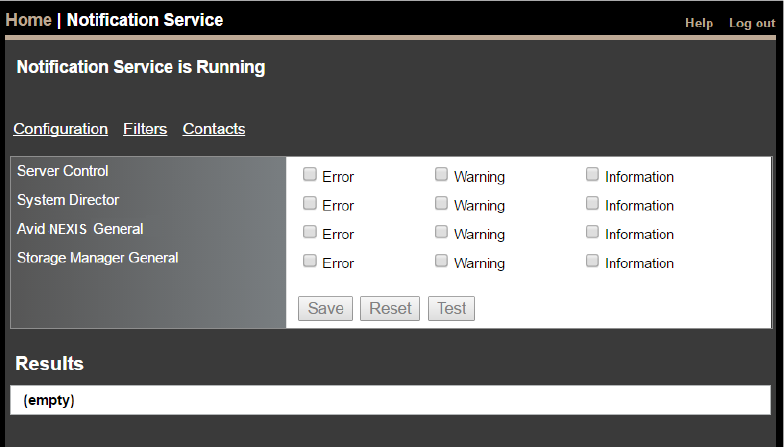Tick Information for Storage Manager General

tap(593, 262)
